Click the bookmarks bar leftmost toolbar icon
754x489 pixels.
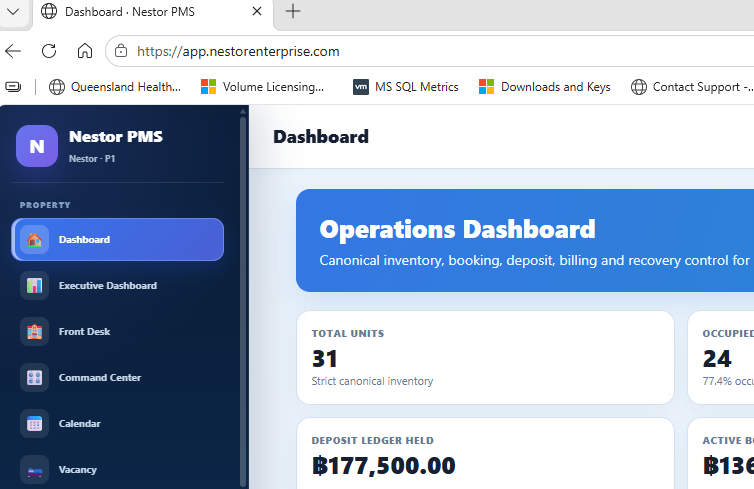pos(13,87)
